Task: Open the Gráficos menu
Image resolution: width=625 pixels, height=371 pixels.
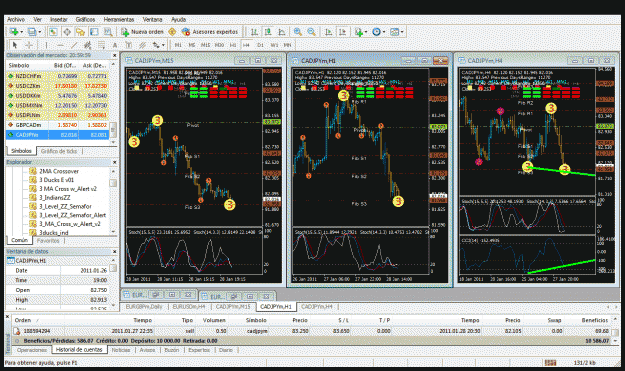Action: point(85,19)
